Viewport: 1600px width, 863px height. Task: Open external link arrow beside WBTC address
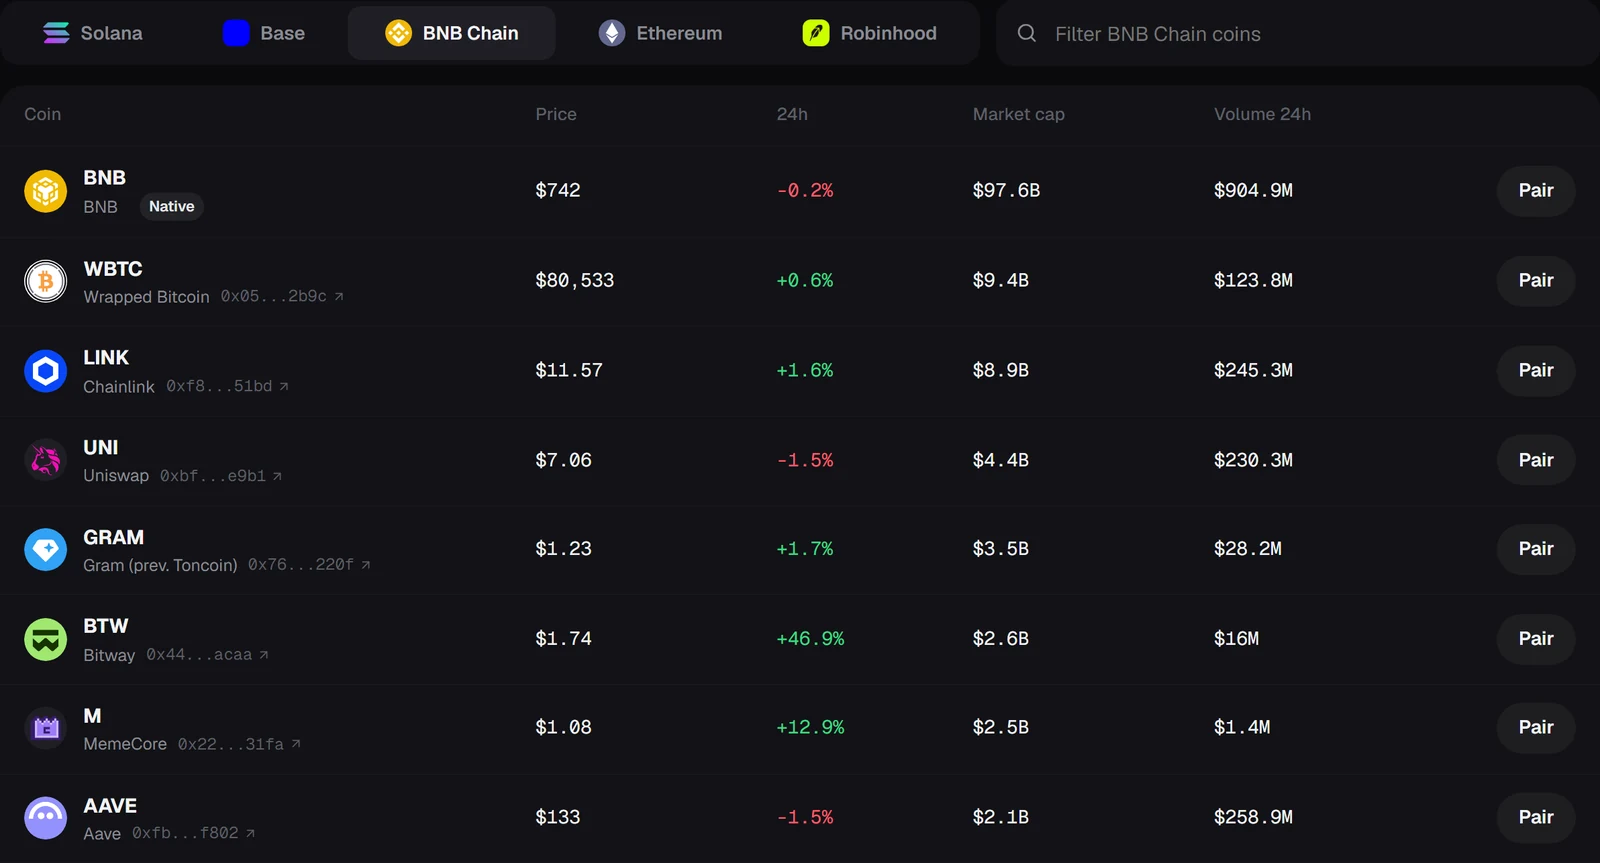339,296
